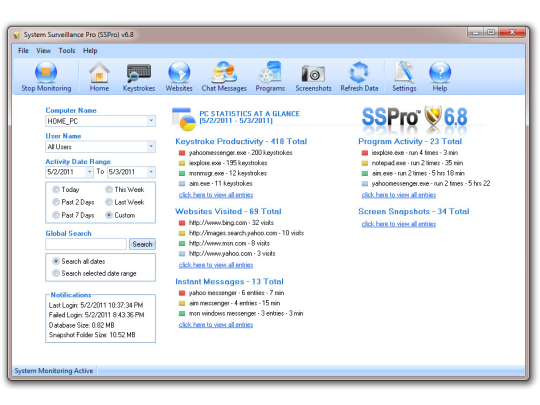Click the green swatch beside msn windows messenger
This screenshot has width=540, height=405.
click(182, 314)
